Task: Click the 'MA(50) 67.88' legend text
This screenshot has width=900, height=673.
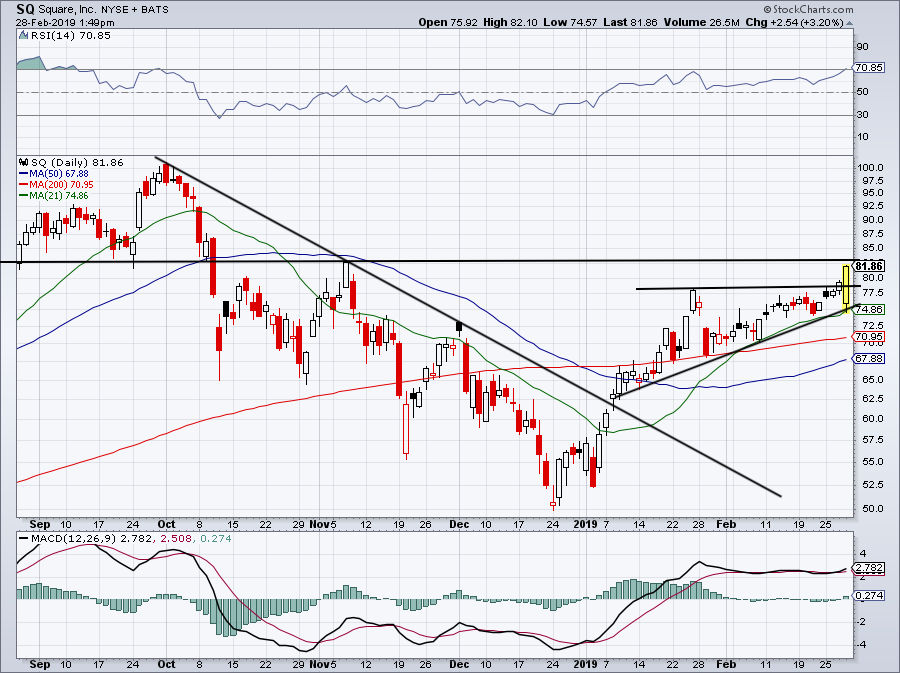Action: [59, 173]
